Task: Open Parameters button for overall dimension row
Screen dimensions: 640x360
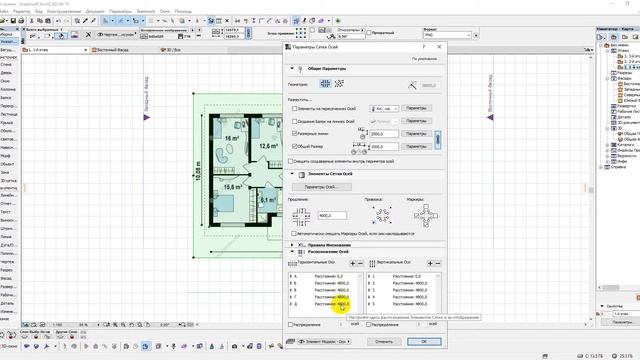Action: 416,146
